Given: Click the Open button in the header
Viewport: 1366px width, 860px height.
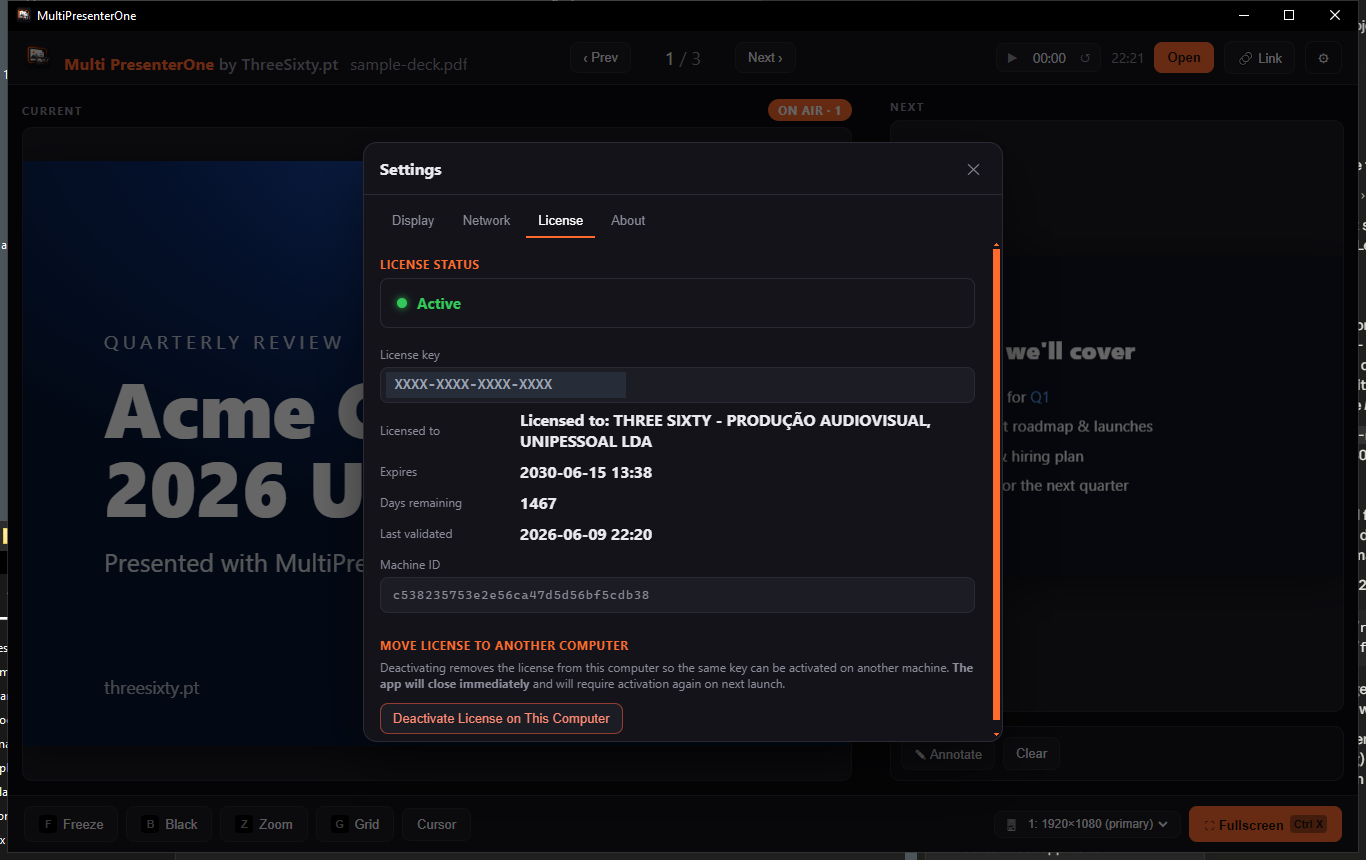Looking at the screenshot, I should pos(1184,58).
